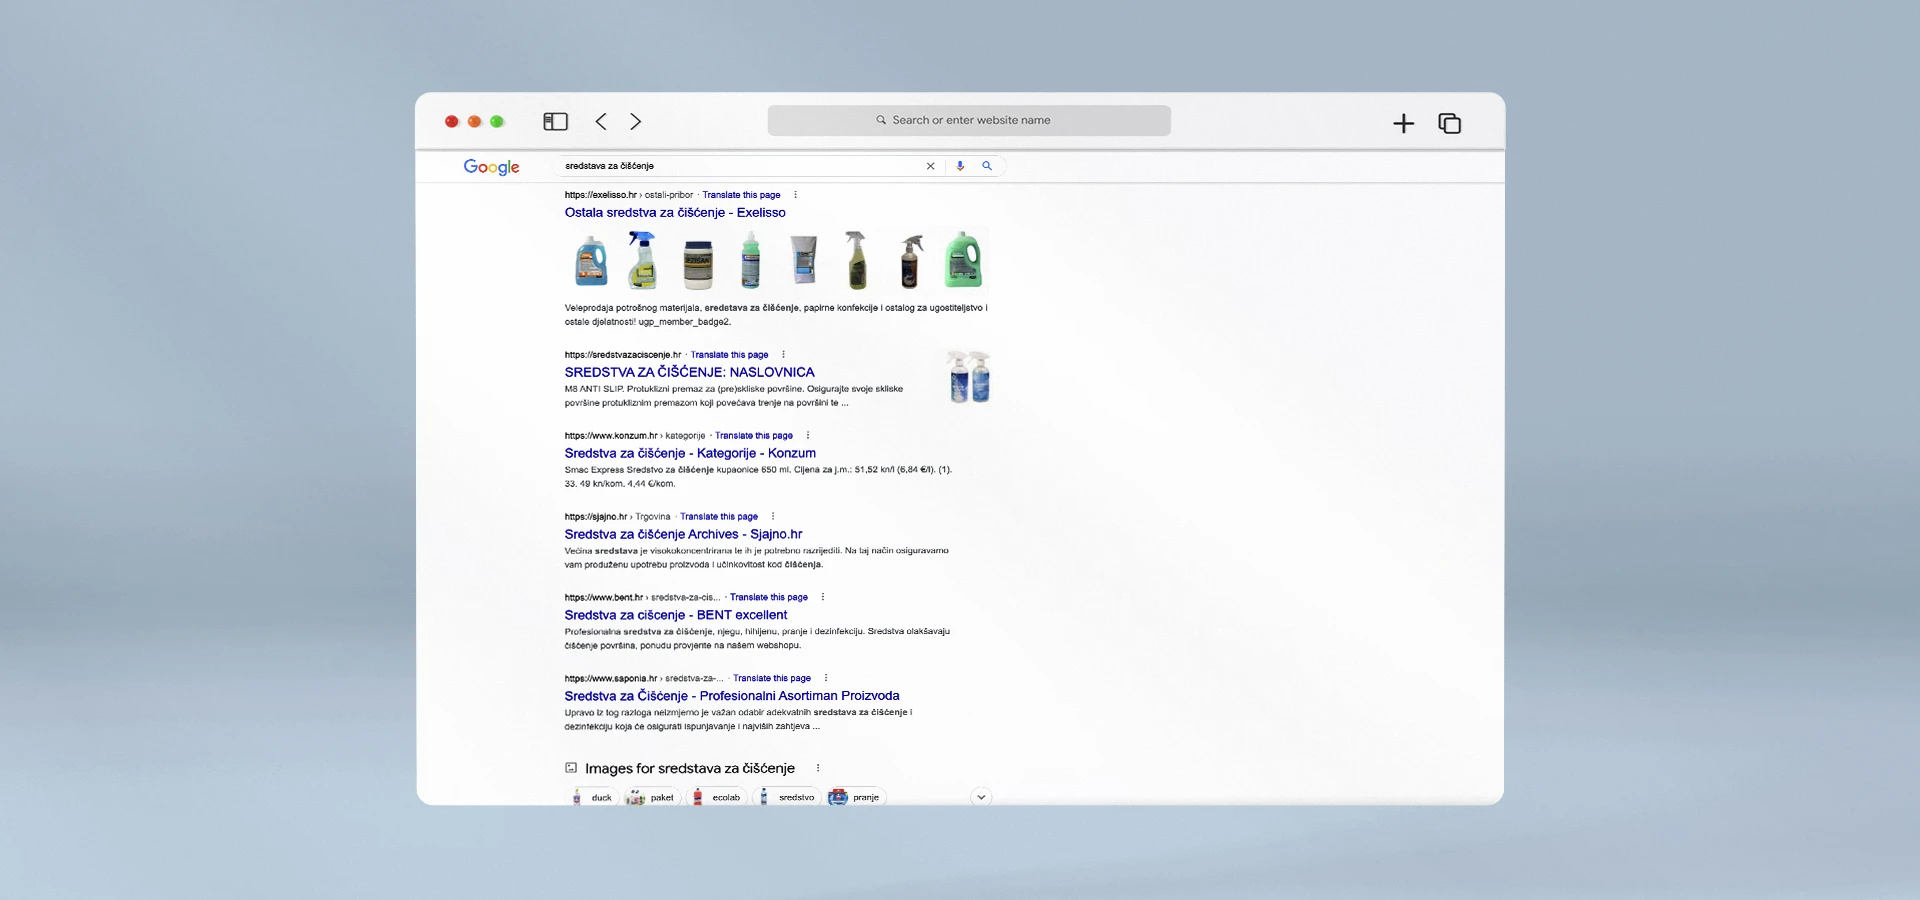
Task: Open more options for sjajno.hr result
Action: [773, 517]
